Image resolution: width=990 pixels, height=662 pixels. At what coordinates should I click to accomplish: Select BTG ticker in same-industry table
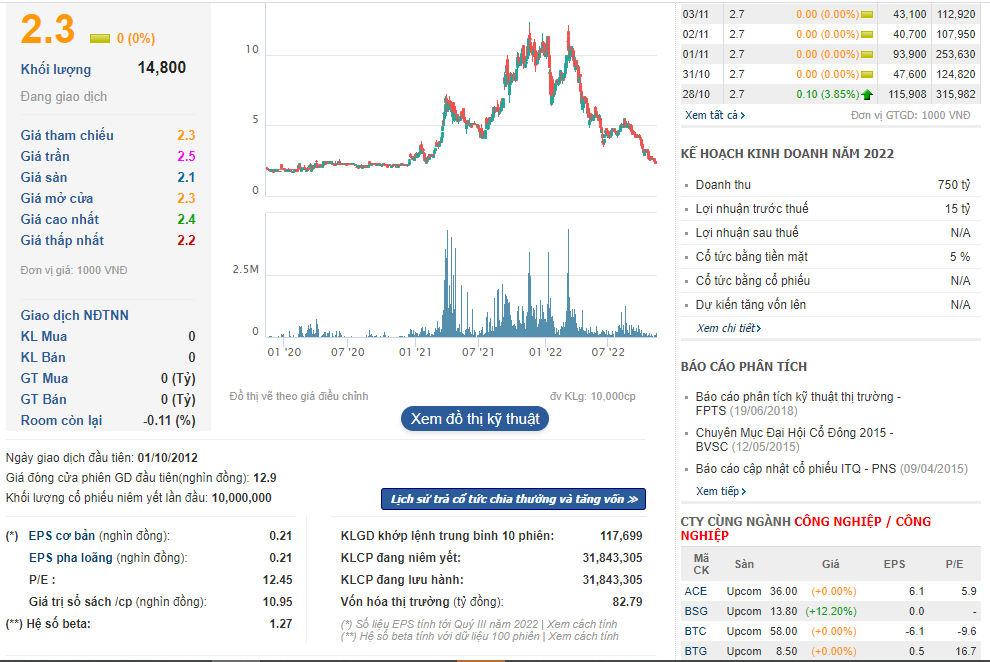click(x=696, y=651)
